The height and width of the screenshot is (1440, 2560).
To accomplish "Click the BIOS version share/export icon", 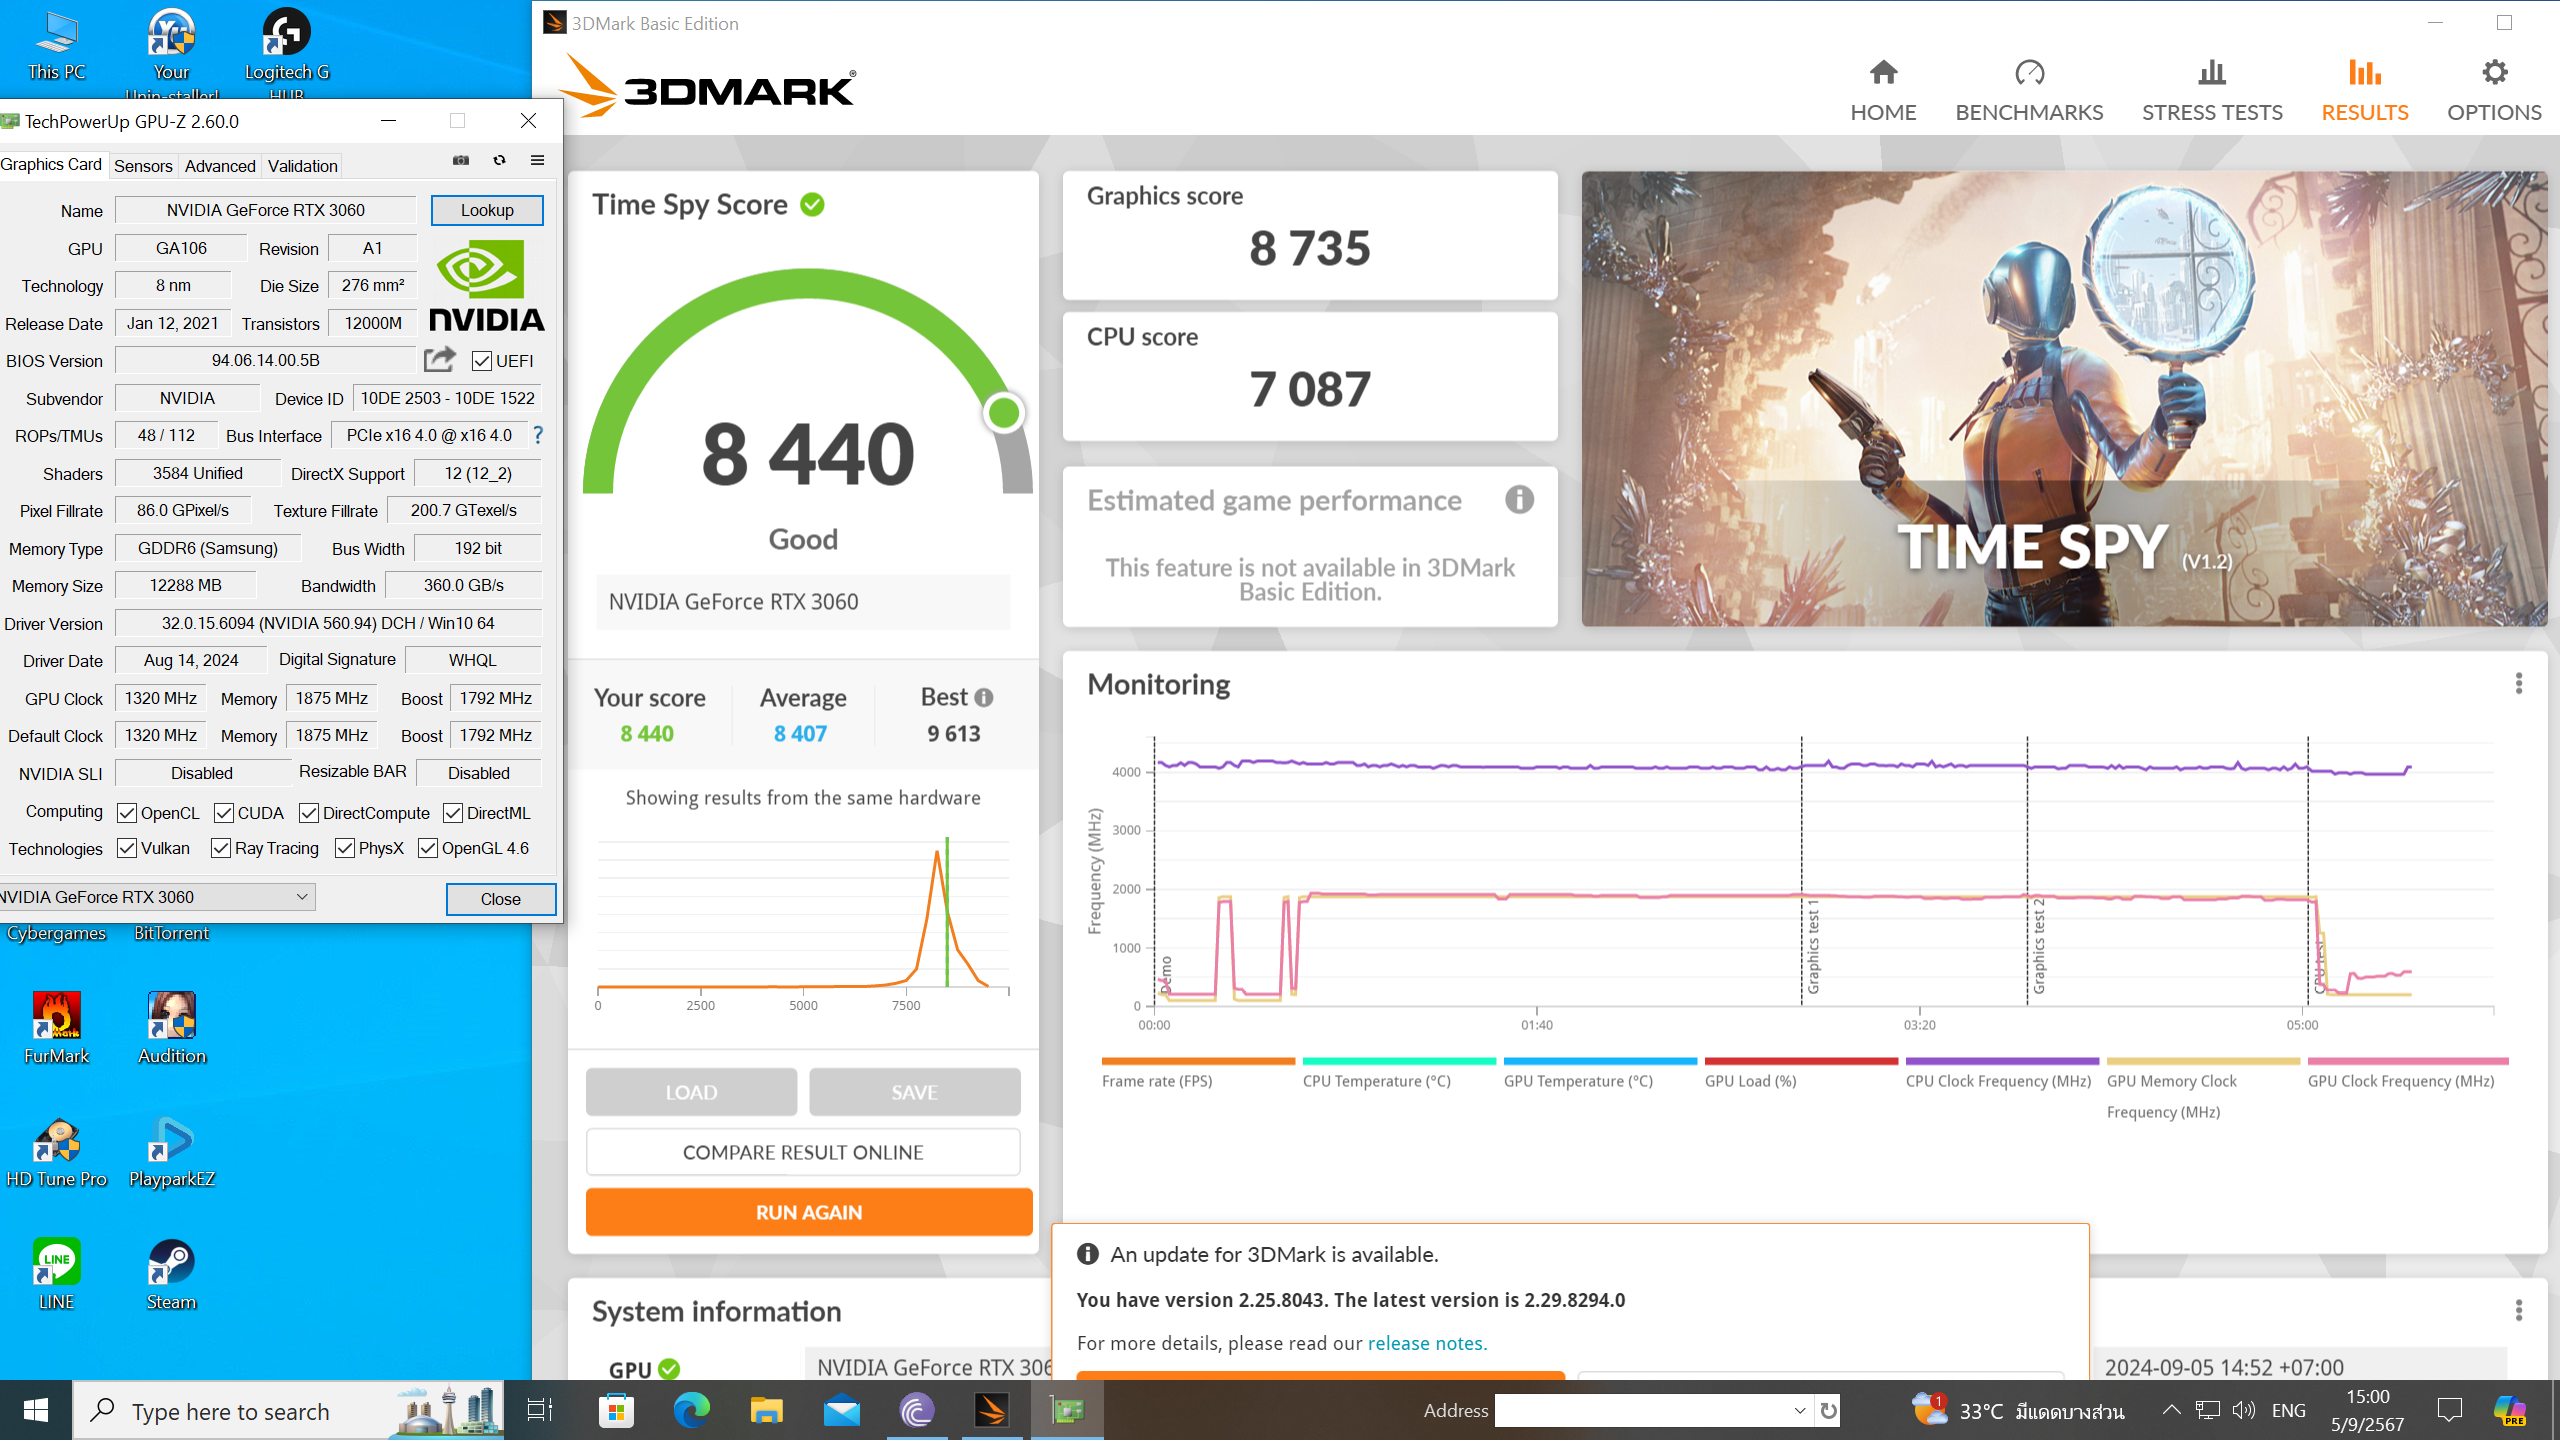I will (439, 359).
